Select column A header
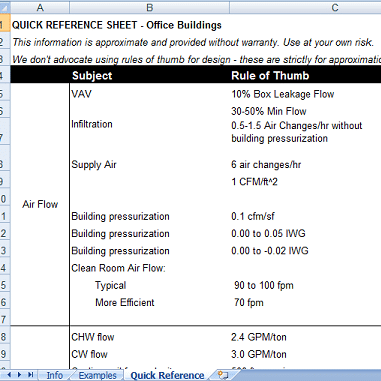Screen dimensions: 381x381 pos(40,7)
